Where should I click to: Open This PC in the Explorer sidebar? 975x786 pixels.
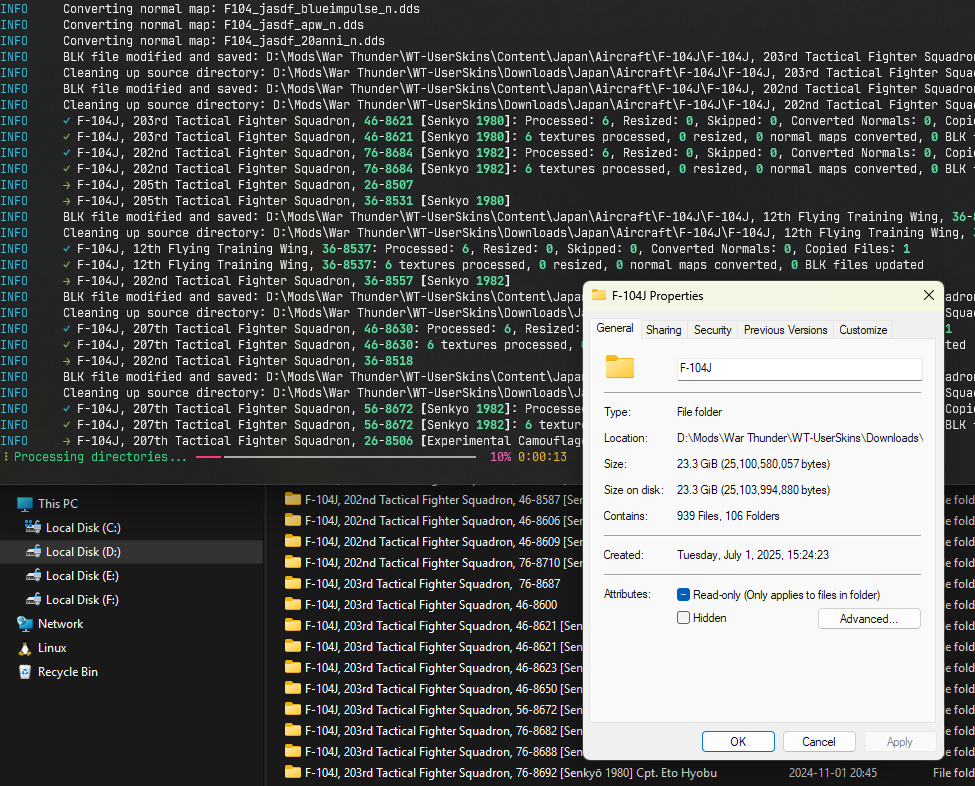coord(58,504)
